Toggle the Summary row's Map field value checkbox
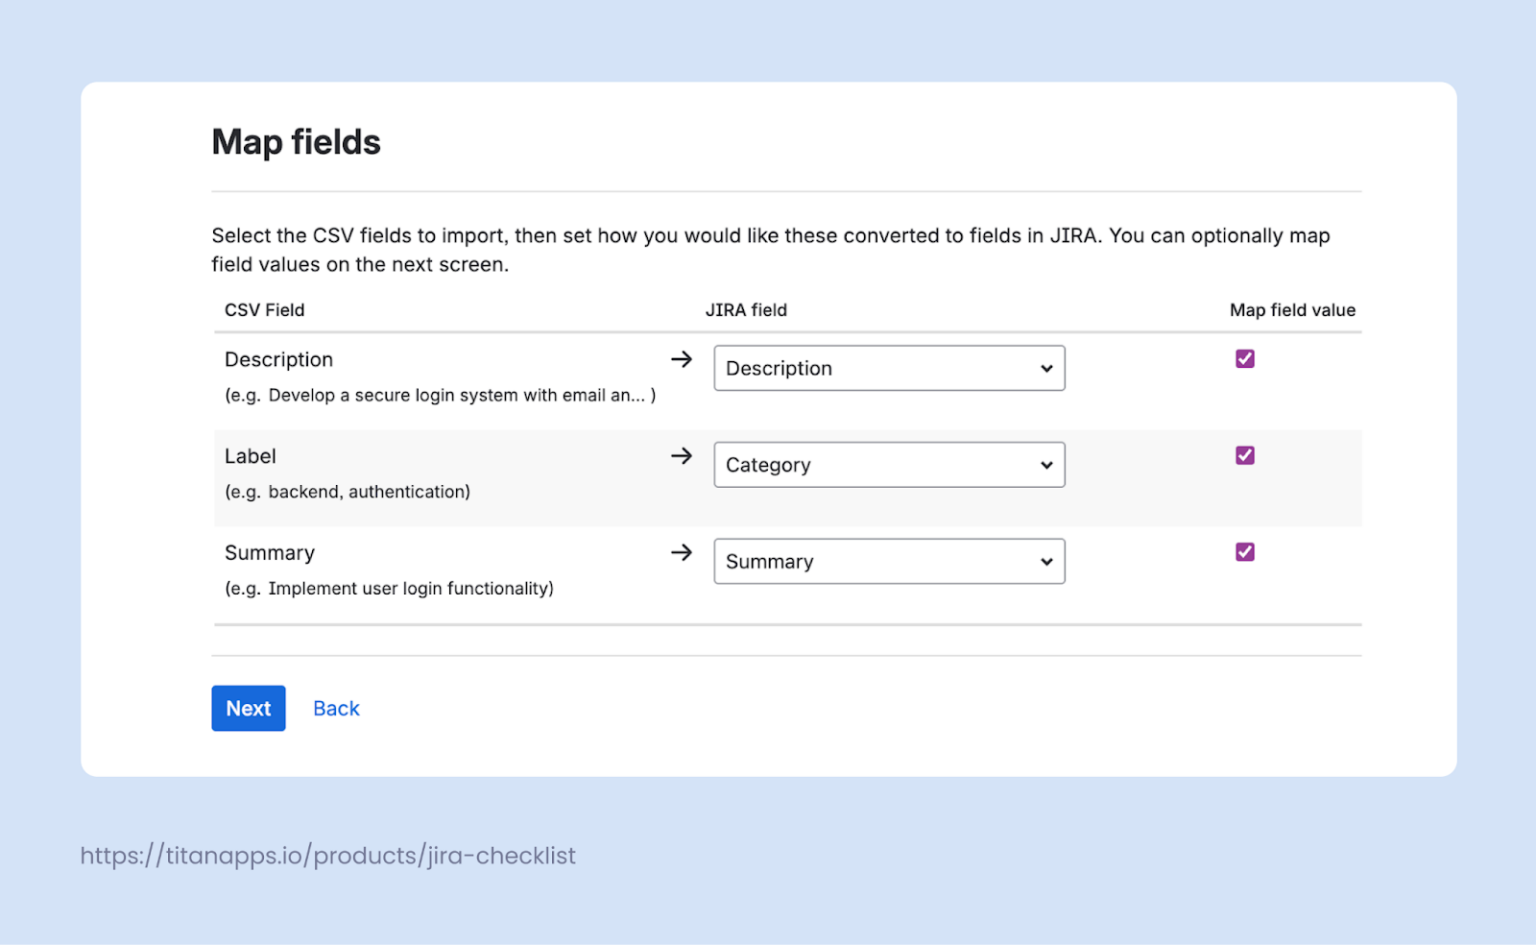 (1244, 551)
